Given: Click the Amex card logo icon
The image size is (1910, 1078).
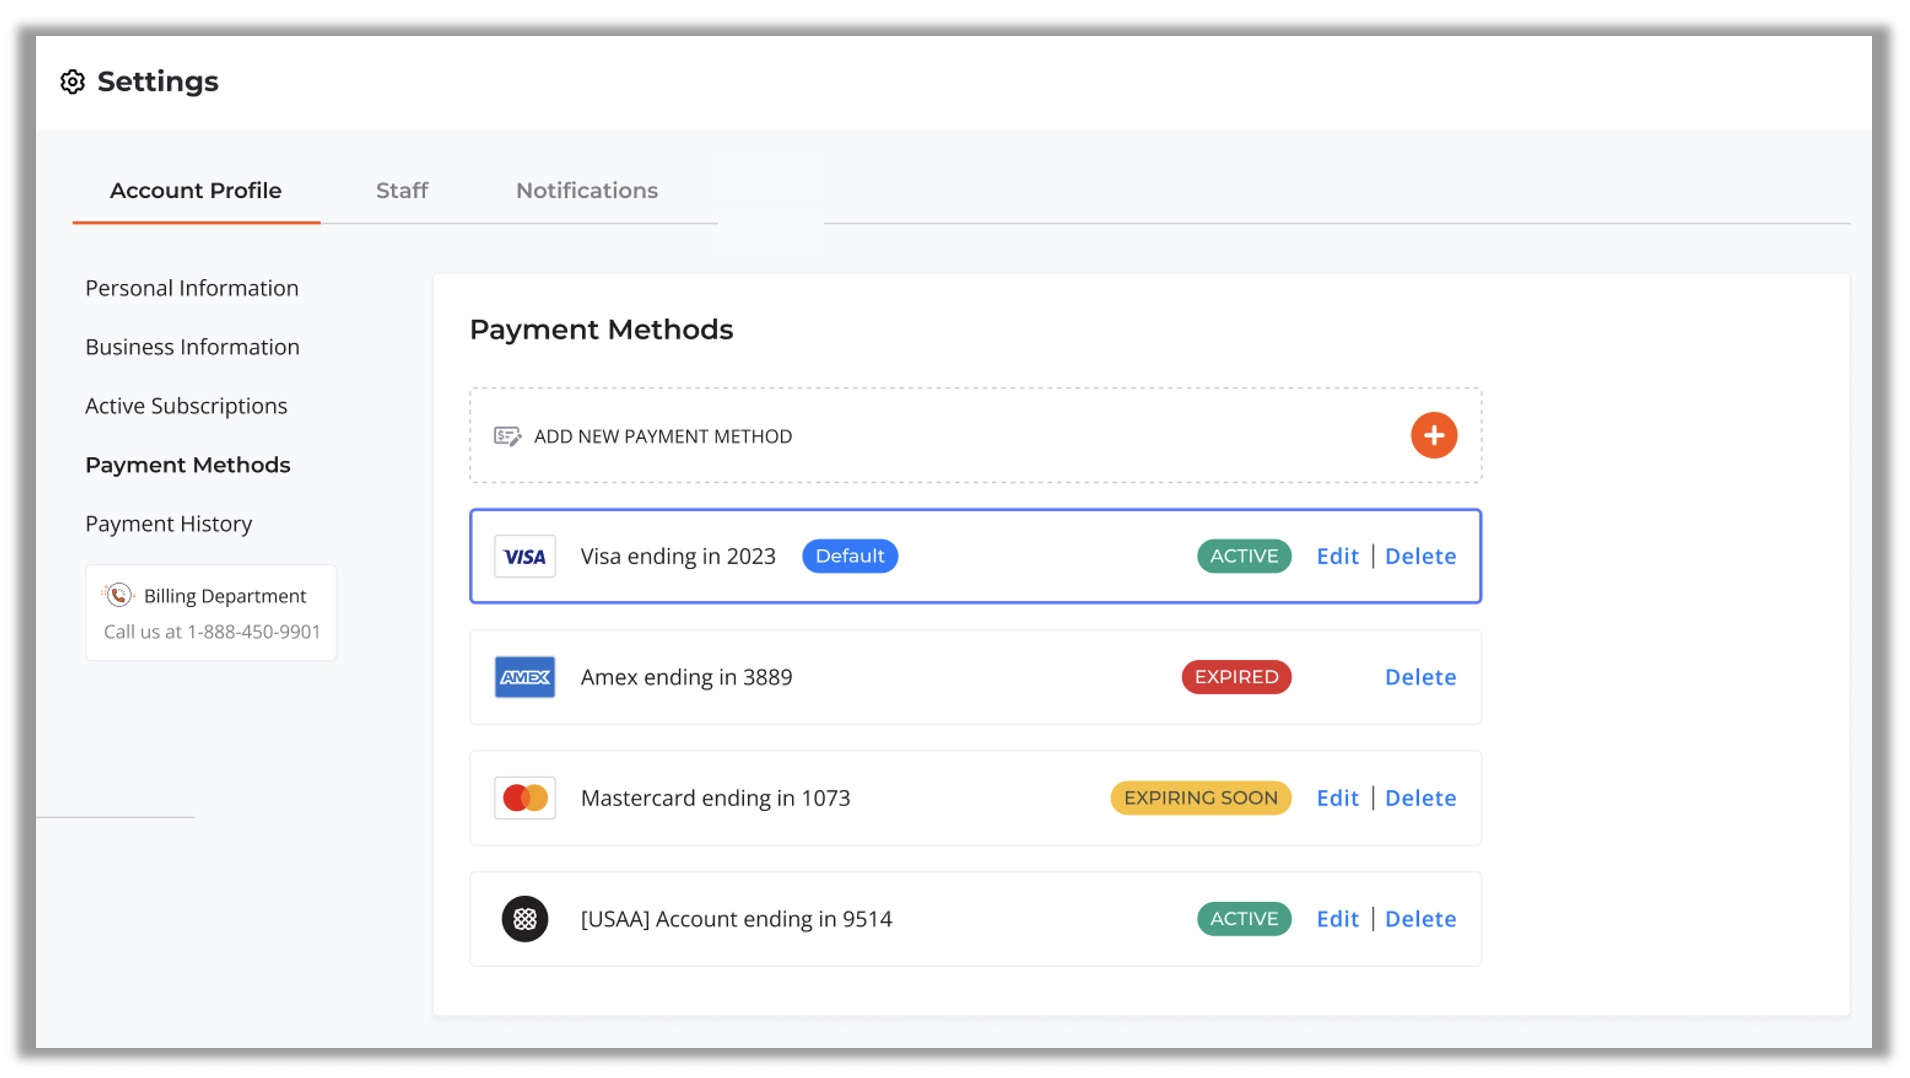Looking at the screenshot, I should [524, 678].
